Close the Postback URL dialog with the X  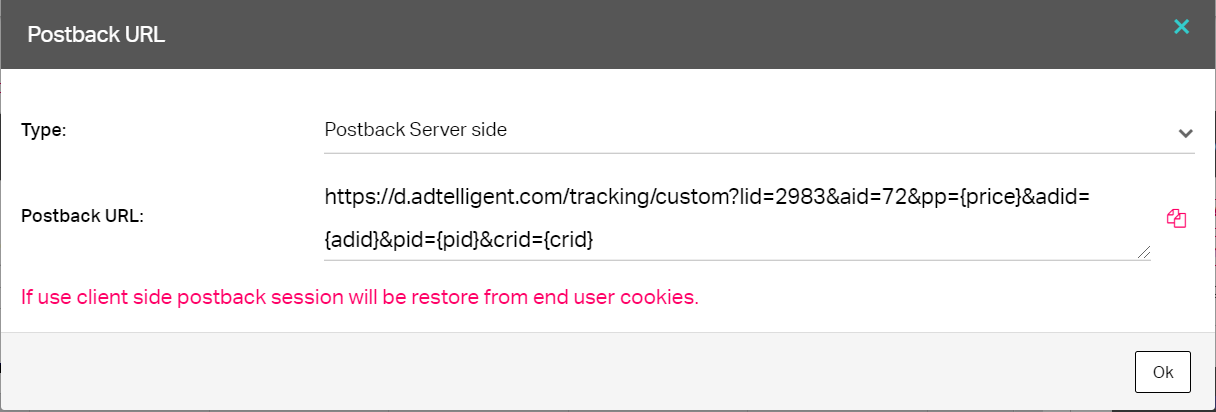tap(1181, 27)
